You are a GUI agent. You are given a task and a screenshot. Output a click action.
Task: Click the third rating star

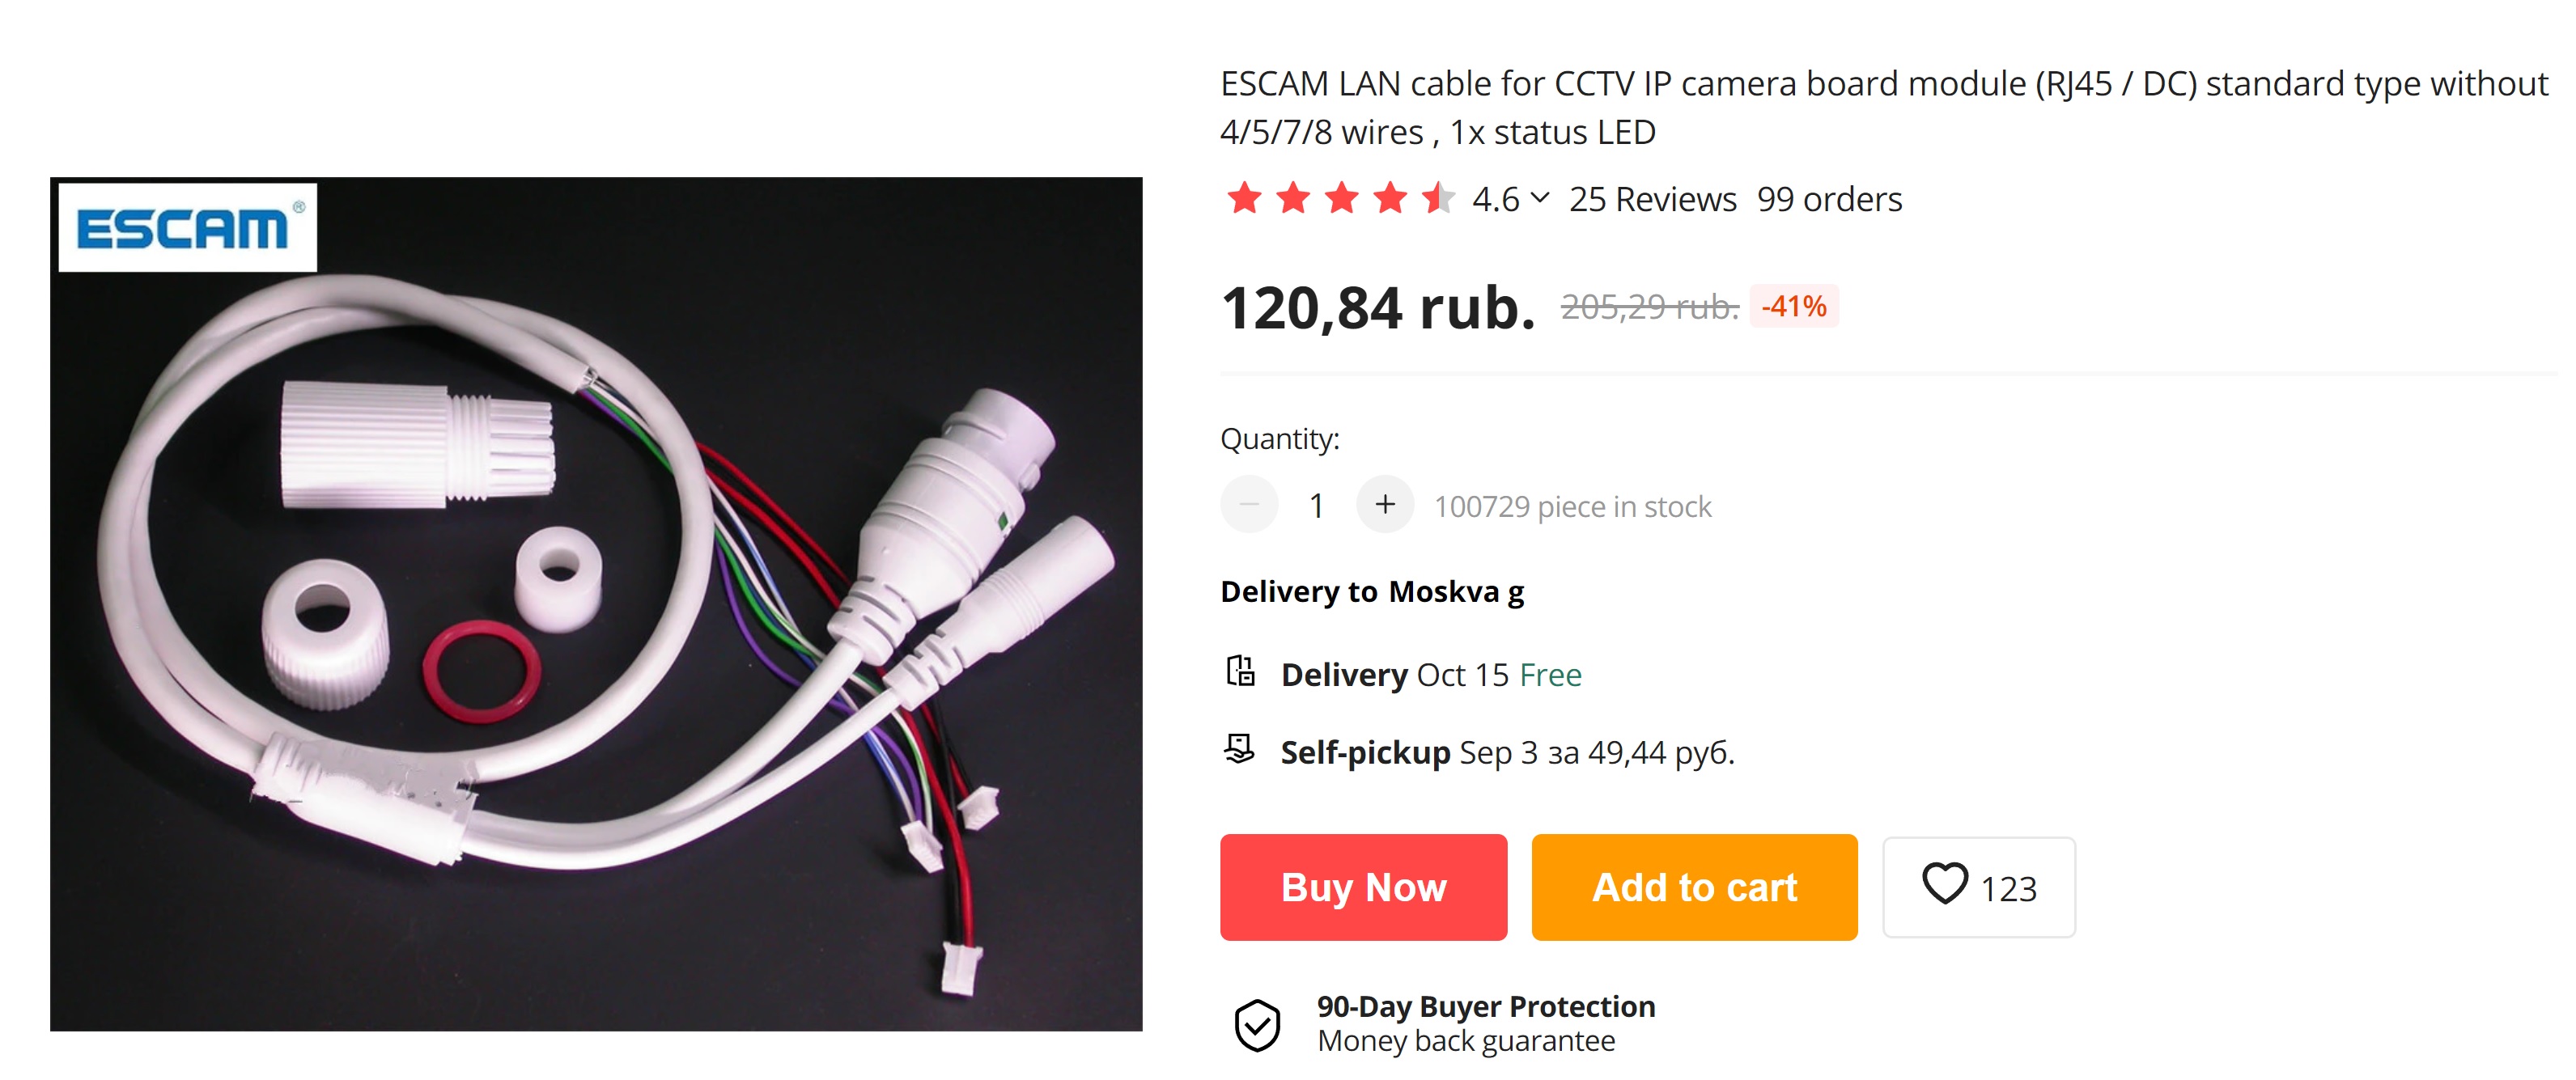point(1342,198)
